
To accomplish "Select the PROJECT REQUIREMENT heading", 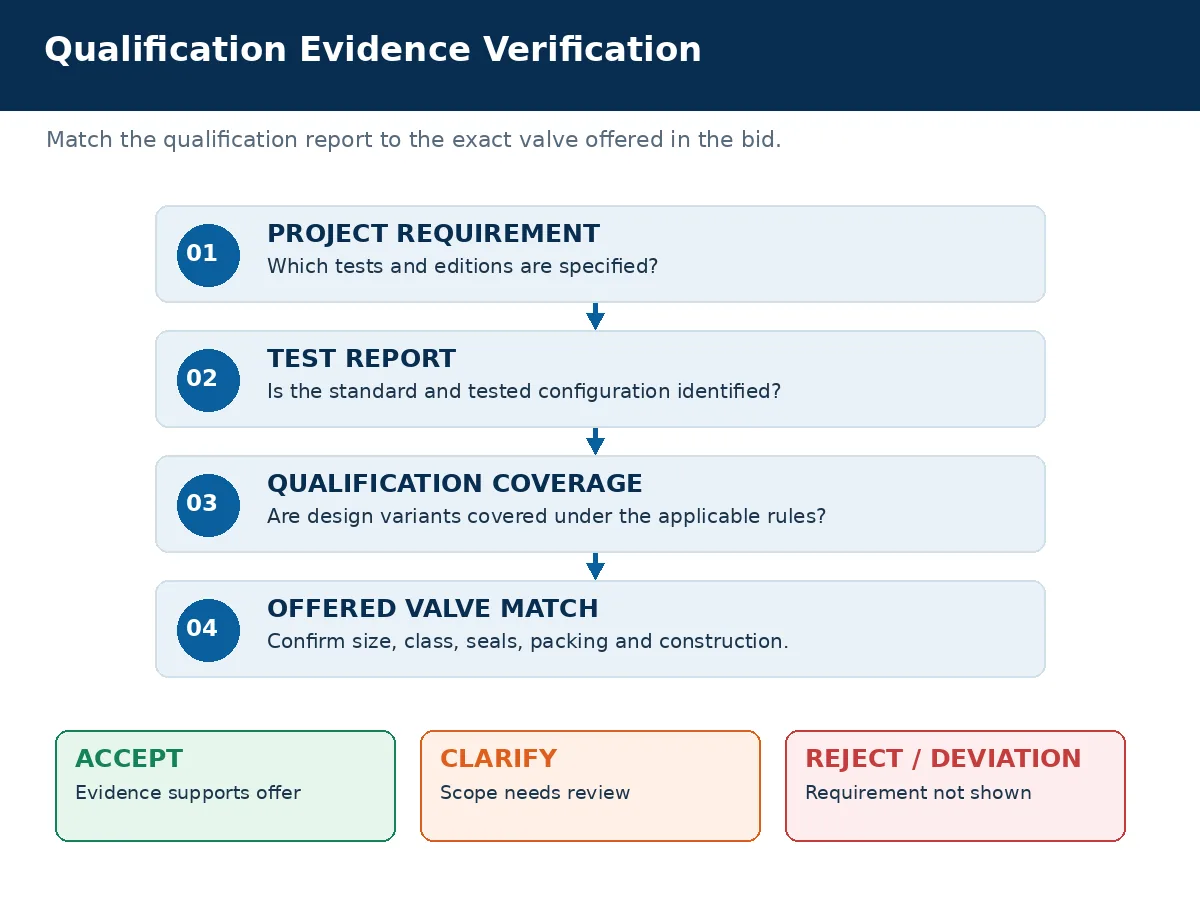I will tap(433, 234).
